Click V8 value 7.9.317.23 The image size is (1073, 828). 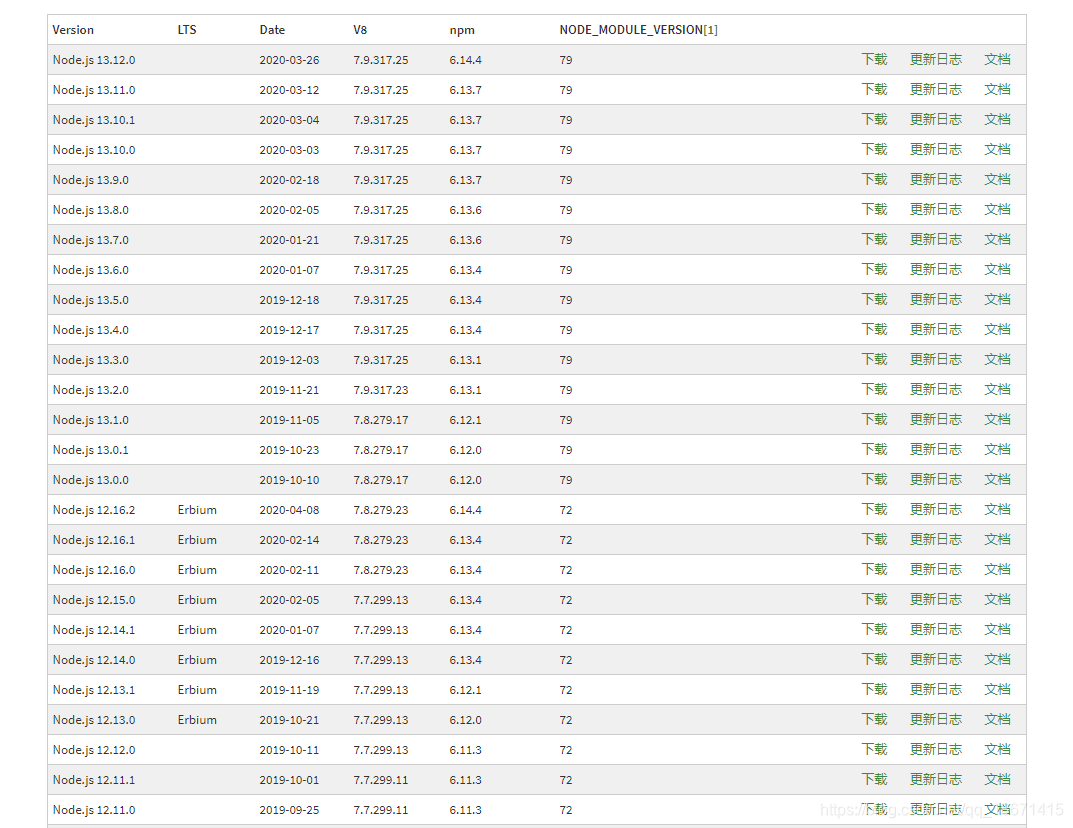coord(380,390)
